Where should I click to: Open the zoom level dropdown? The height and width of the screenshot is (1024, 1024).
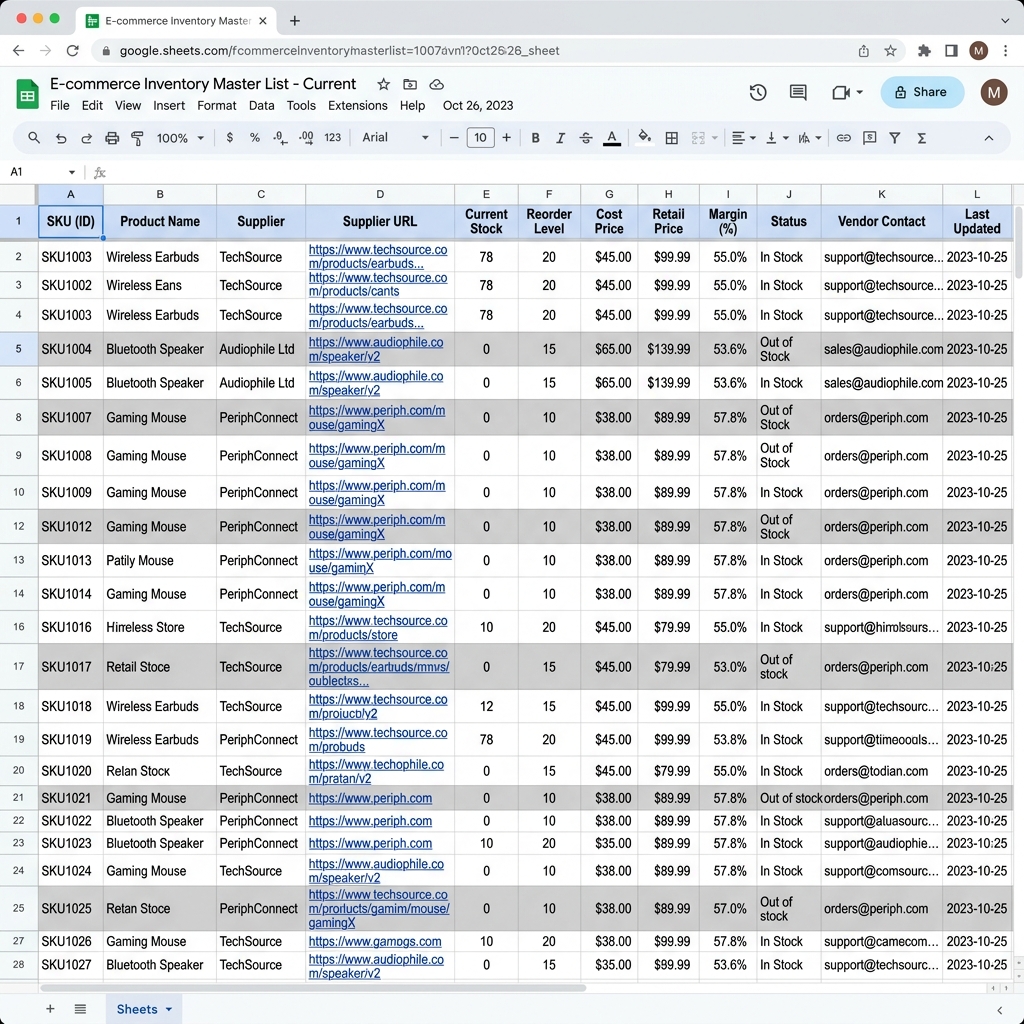[180, 138]
